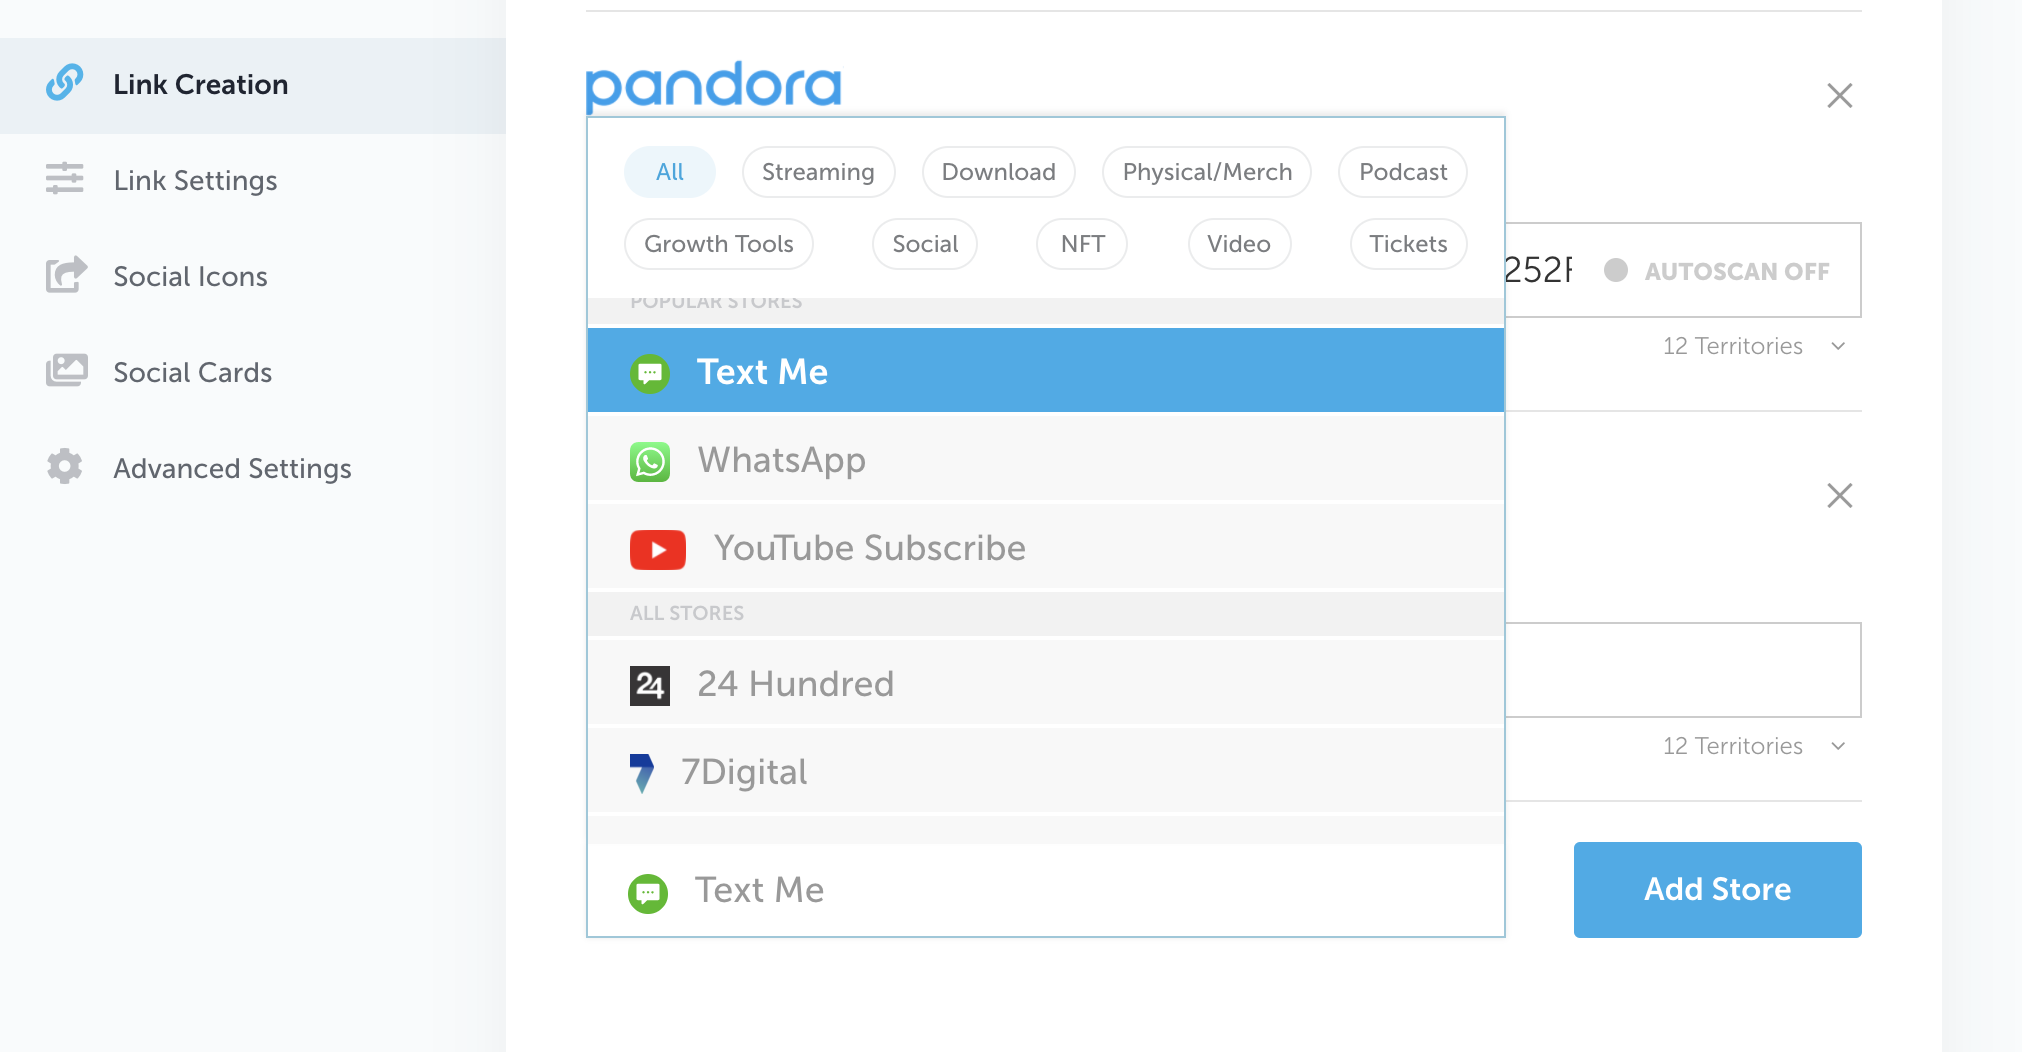Expand the second 12 Territories dropdown
The image size is (2022, 1052).
point(1753,746)
